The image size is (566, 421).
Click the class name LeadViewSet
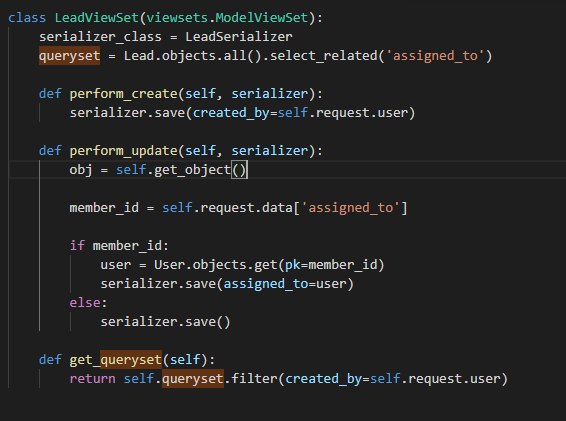pos(96,18)
